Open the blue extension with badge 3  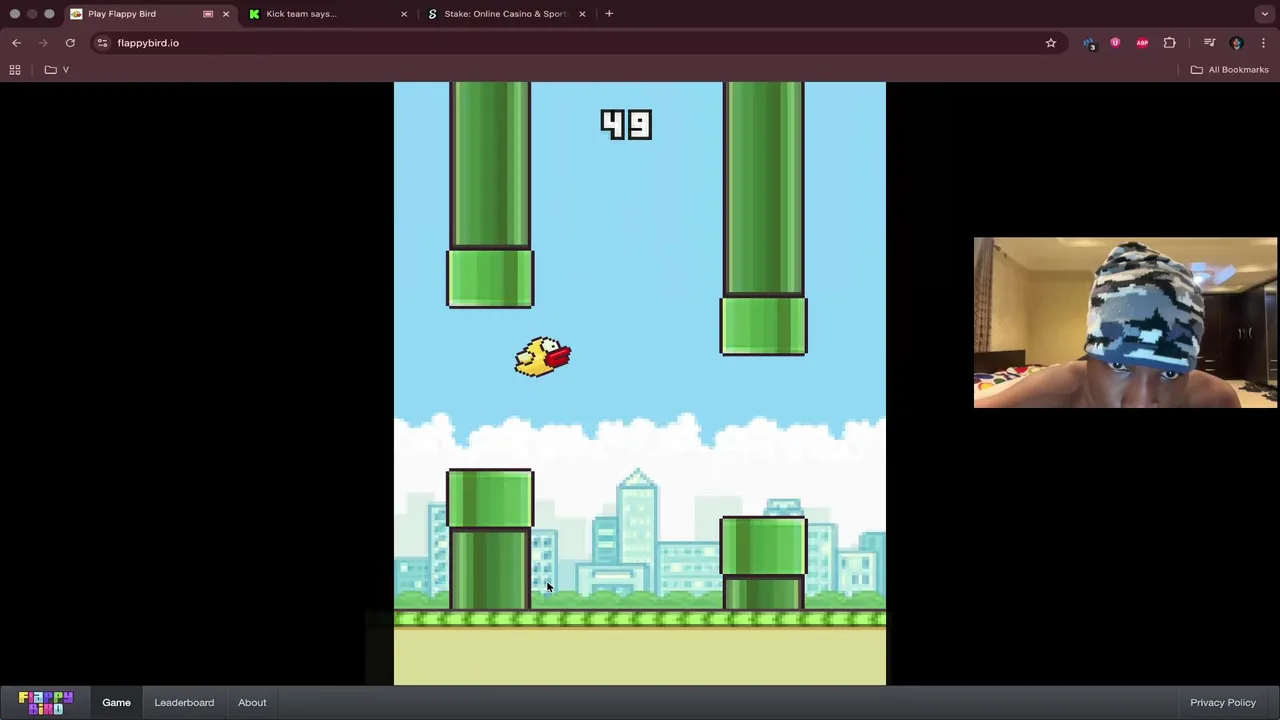pos(1089,43)
